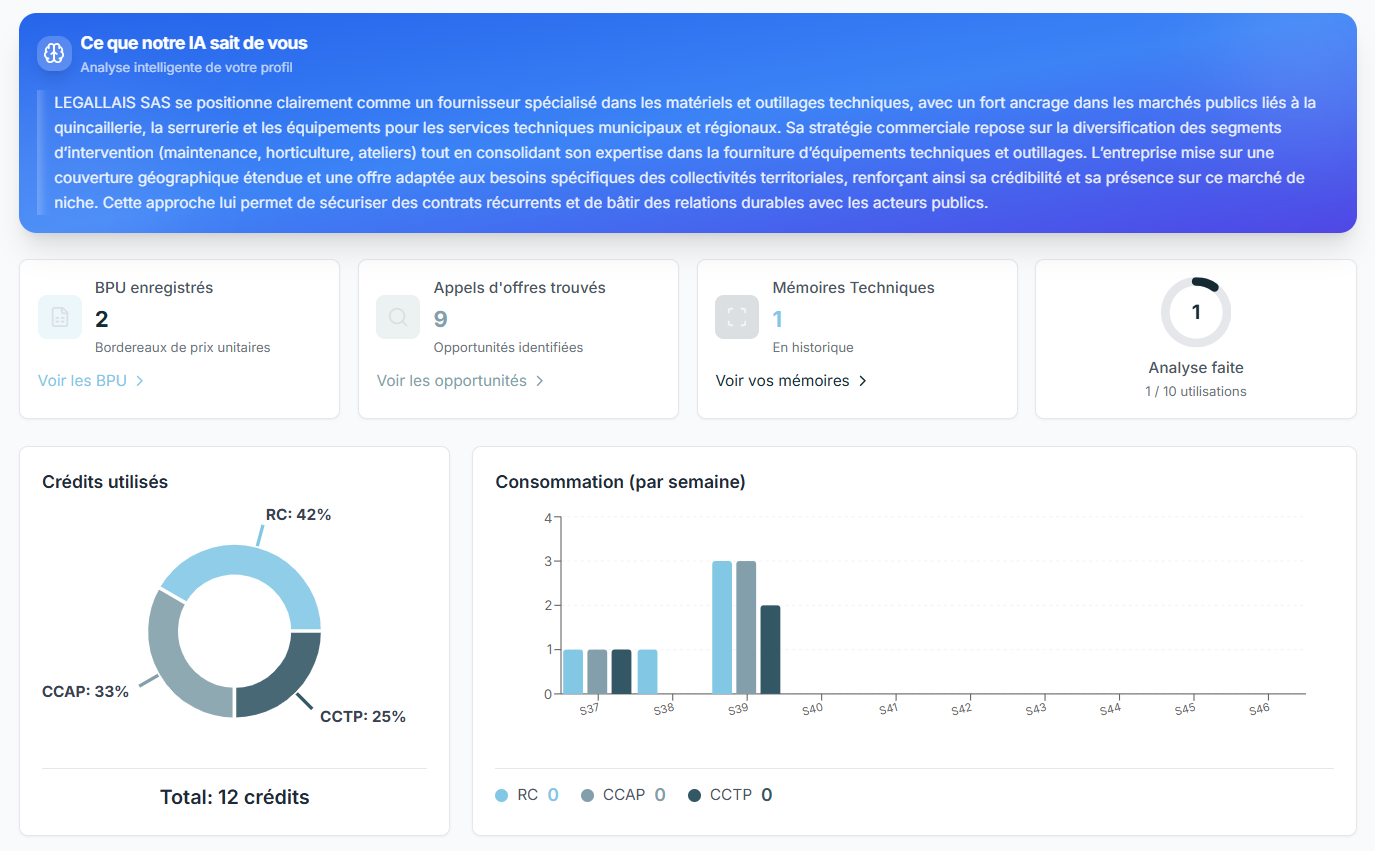Click chevron next to Voir vos mémoires
This screenshot has width=1375, height=851.
pyautogui.click(x=863, y=381)
